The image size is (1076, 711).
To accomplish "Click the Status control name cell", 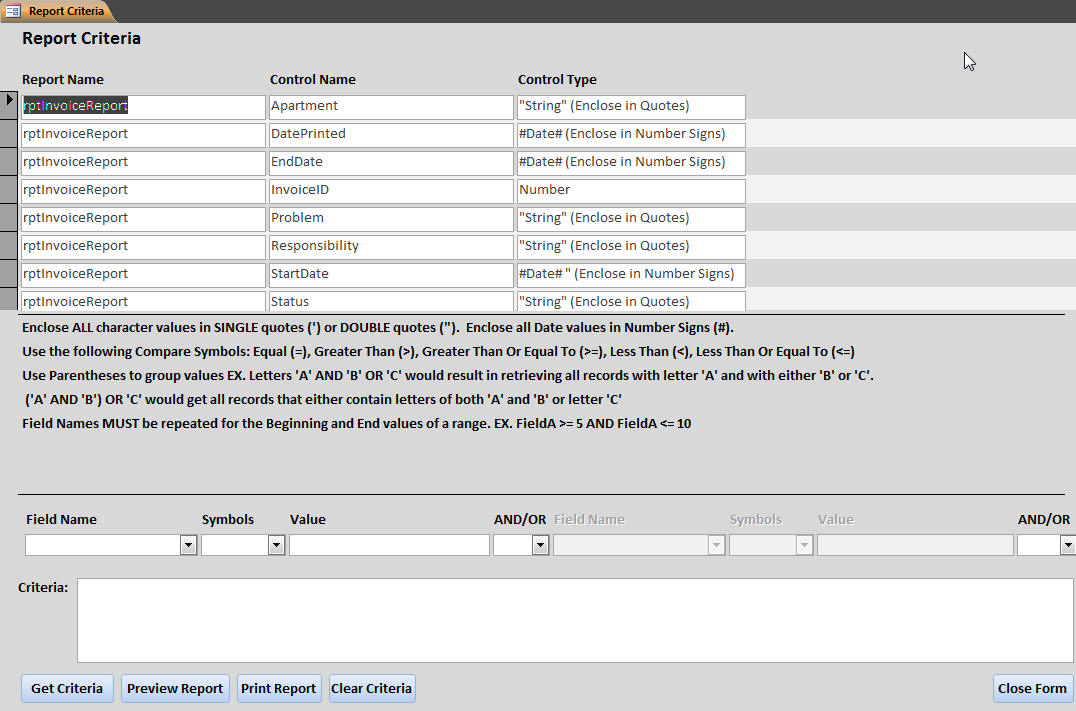I will click(391, 301).
